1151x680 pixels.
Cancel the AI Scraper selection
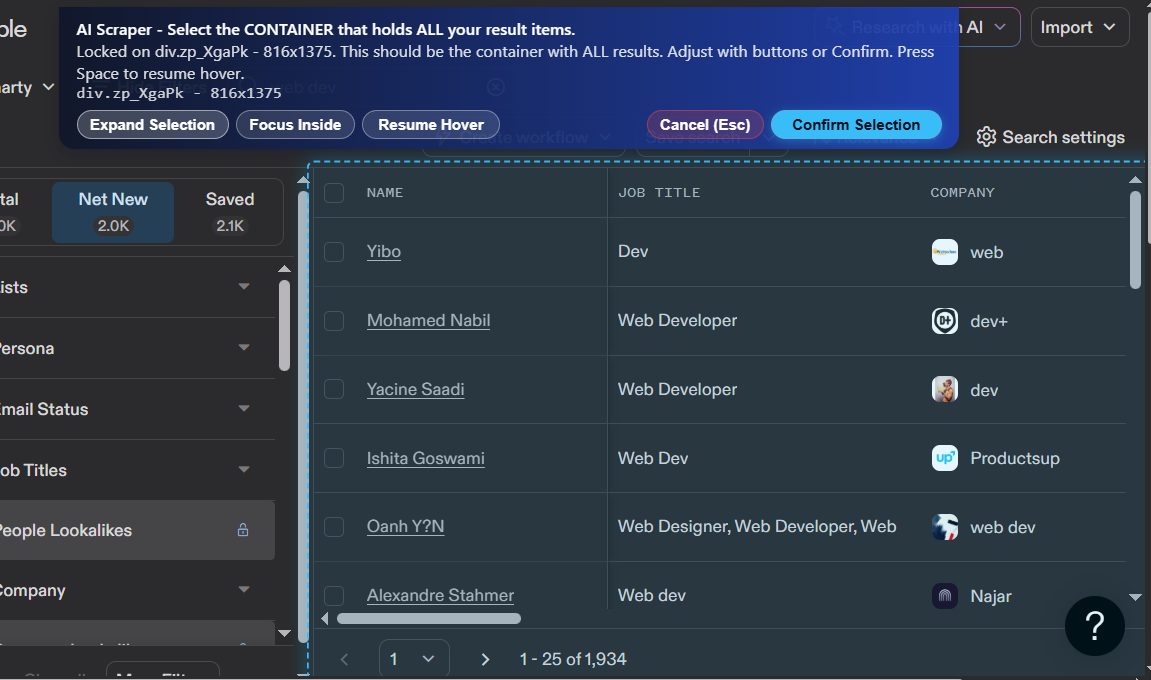point(705,125)
